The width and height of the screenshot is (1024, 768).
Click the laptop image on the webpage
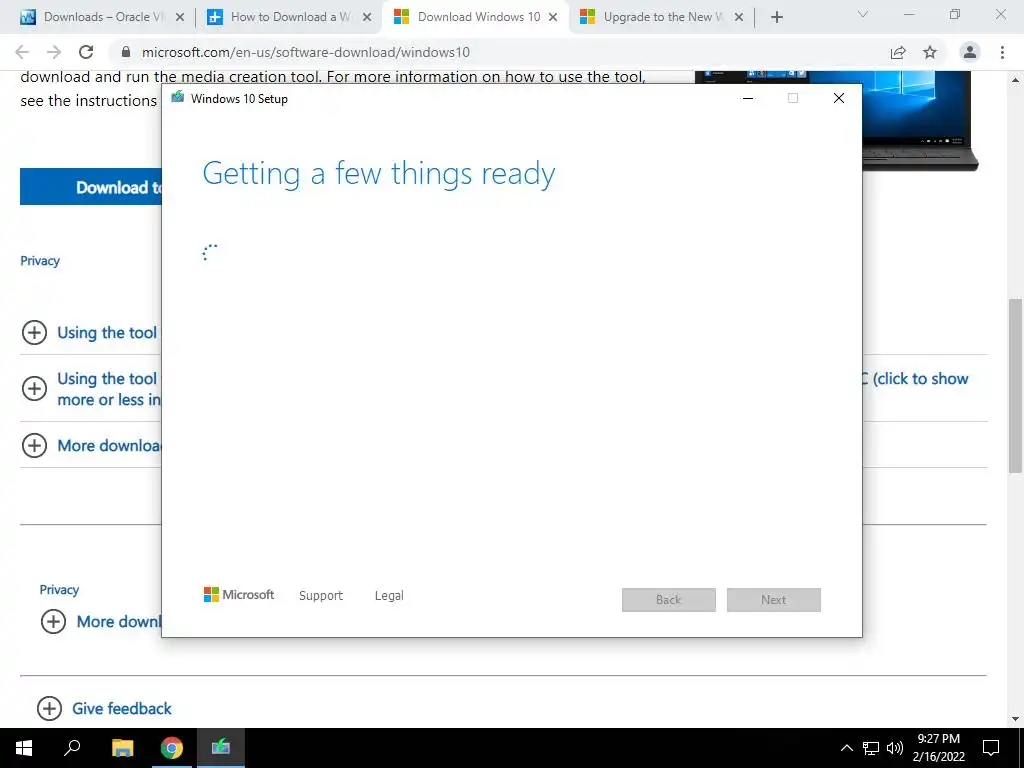(x=921, y=120)
